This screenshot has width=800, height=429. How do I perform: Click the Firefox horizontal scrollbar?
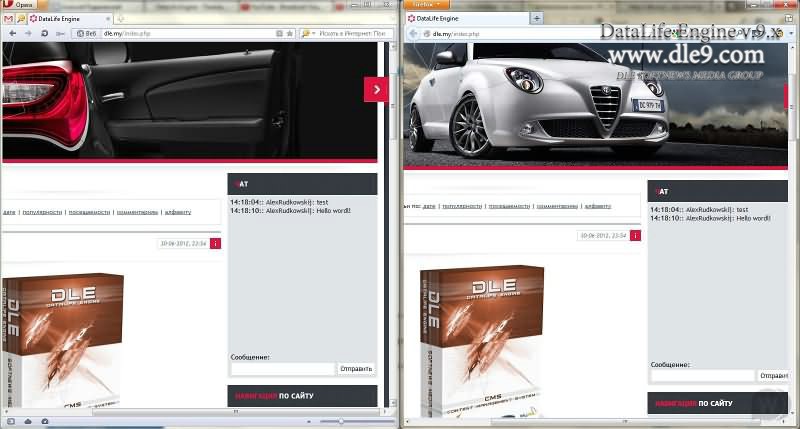[x=624, y=421]
